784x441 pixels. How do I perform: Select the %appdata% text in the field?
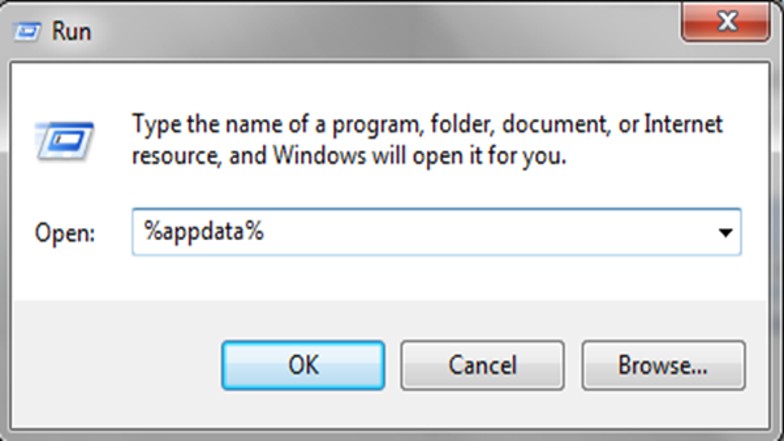204,232
